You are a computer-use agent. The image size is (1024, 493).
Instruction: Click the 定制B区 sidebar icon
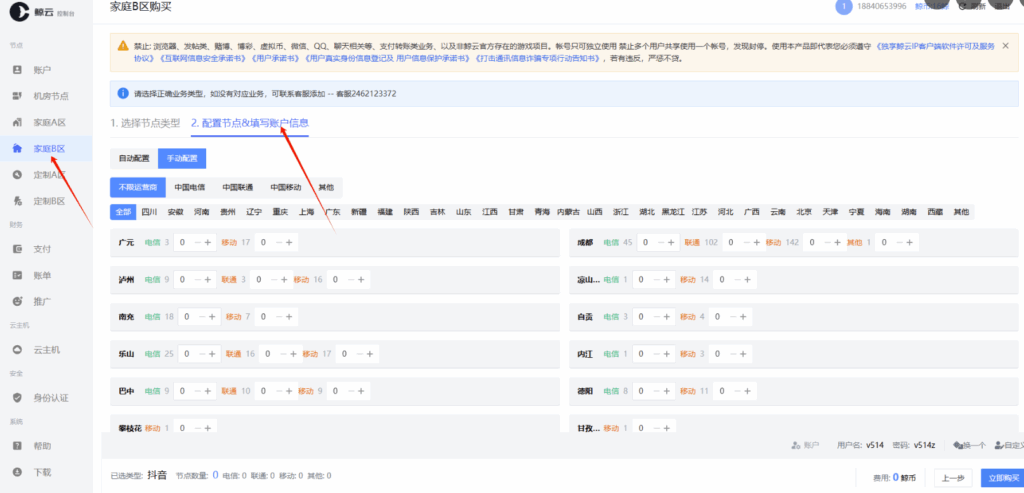[18, 201]
